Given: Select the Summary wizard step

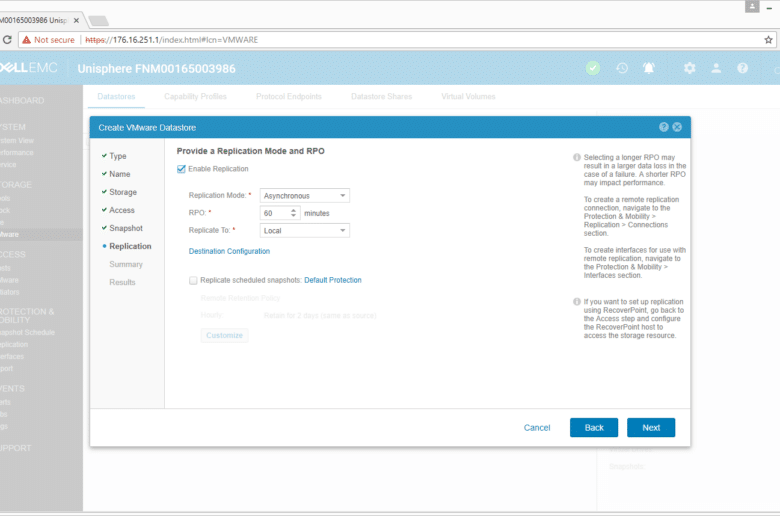Looking at the screenshot, I should [126, 264].
